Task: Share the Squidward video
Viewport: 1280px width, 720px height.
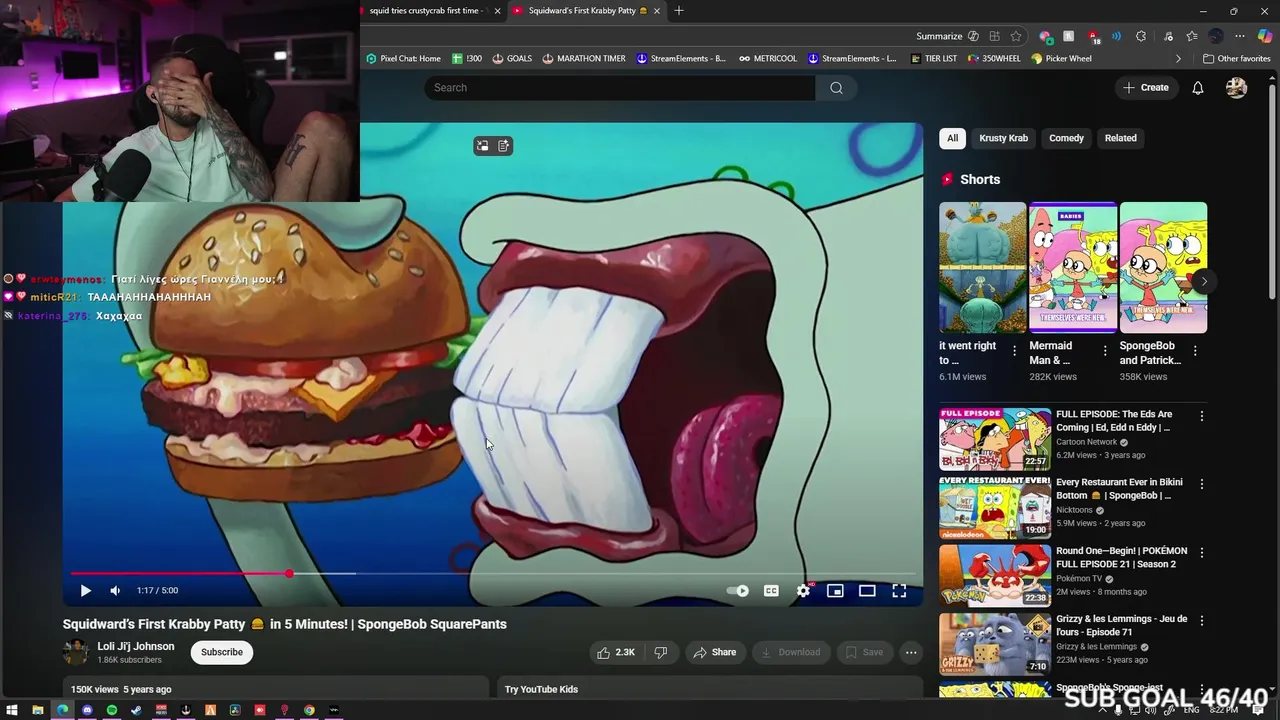Action: tap(715, 652)
